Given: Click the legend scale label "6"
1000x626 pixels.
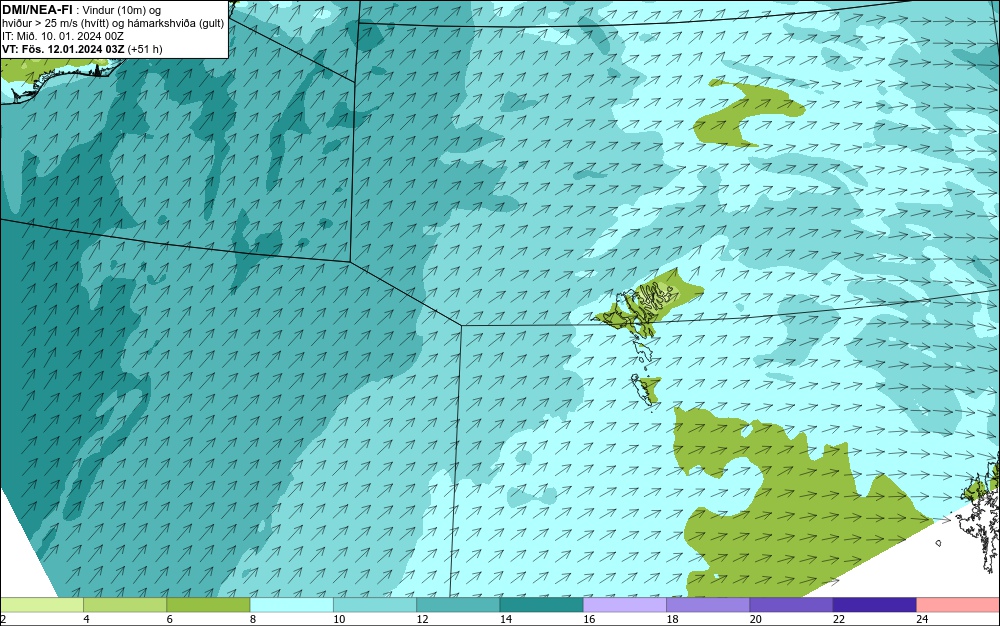Looking at the screenshot, I should (x=169, y=619).
